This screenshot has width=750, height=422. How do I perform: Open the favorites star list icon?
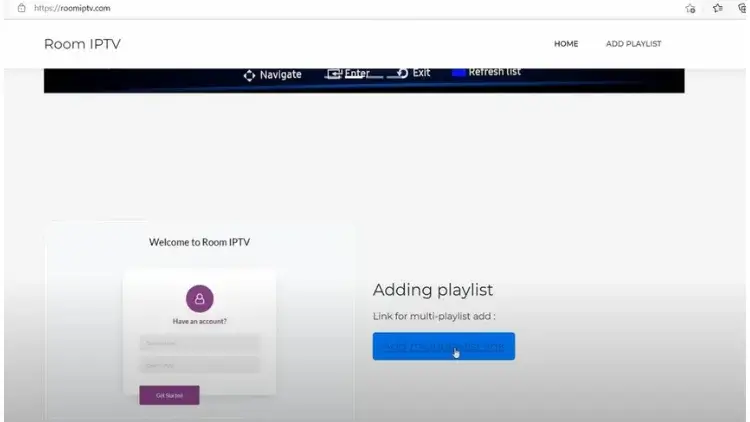(717, 8)
